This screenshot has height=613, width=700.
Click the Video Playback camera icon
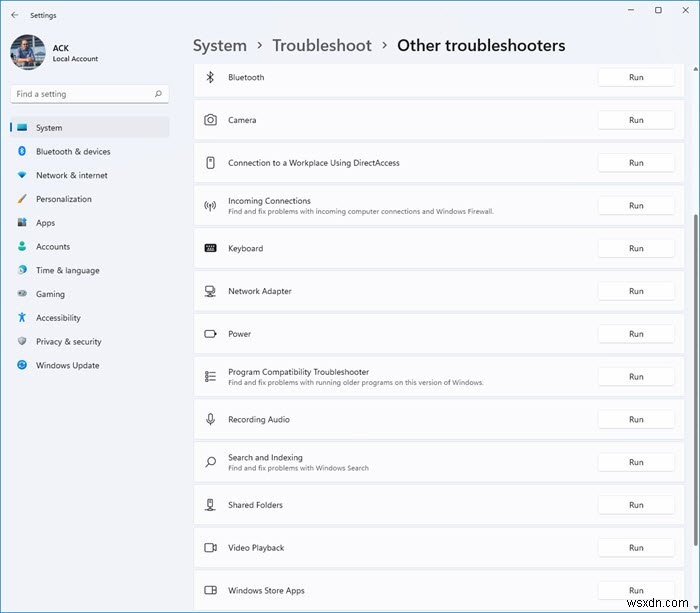pos(210,547)
